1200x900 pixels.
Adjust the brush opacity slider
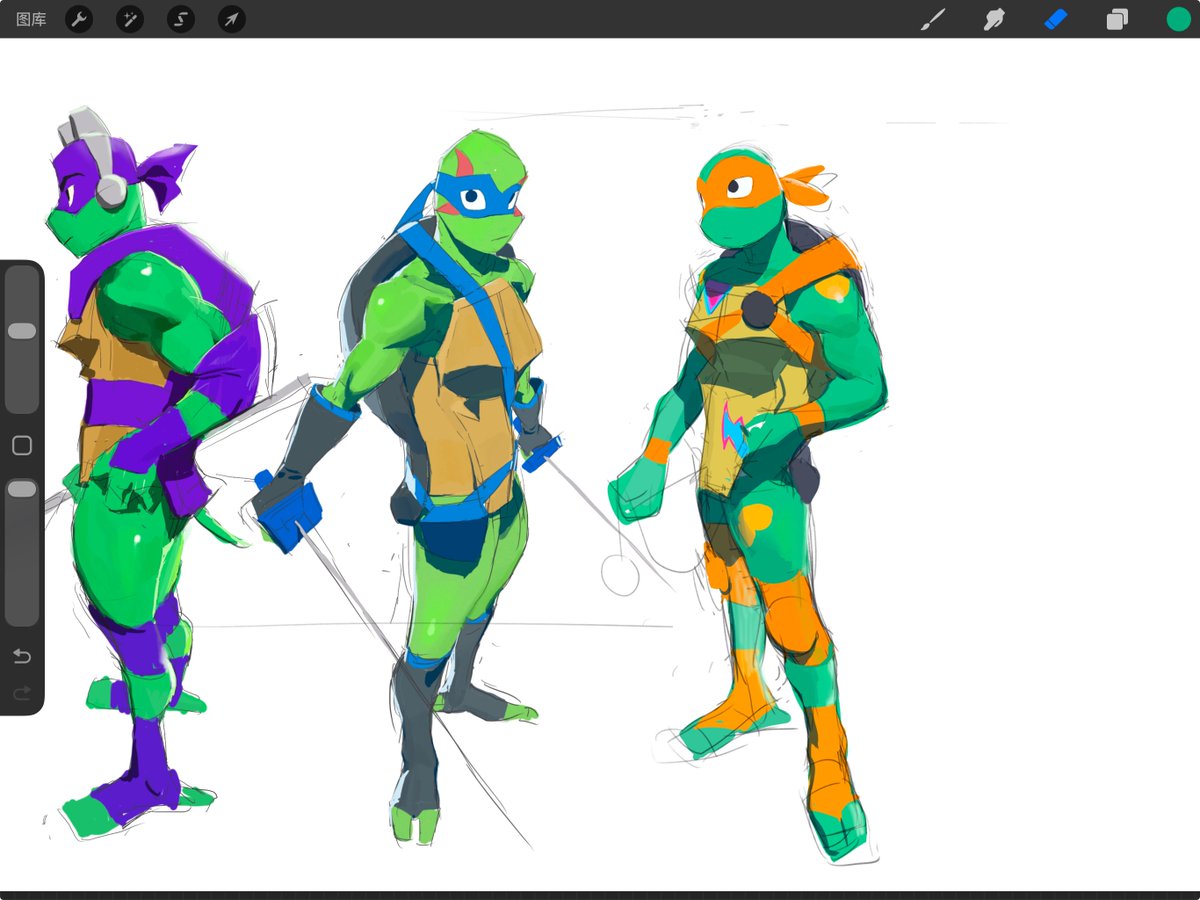(22, 552)
